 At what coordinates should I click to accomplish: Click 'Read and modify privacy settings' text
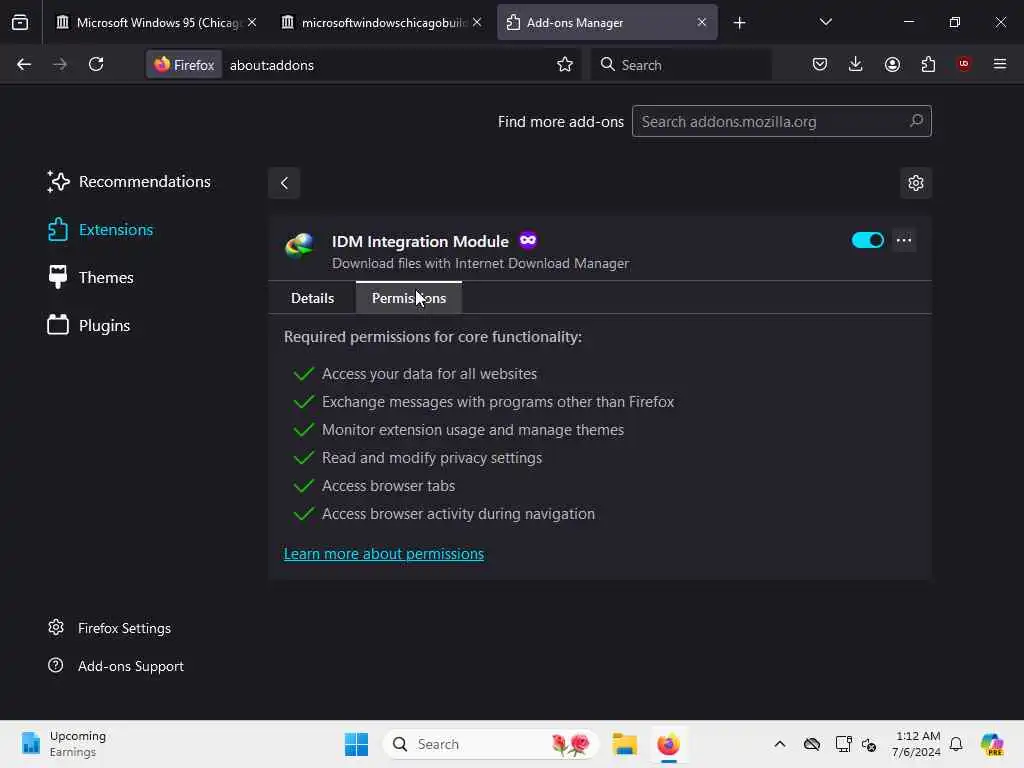pyautogui.click(x=432, y=458)
